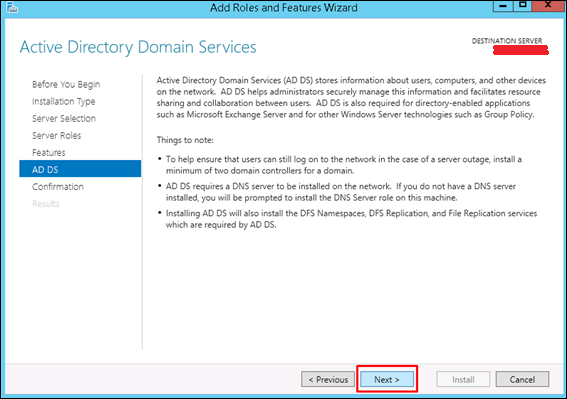567x399 pixels.
Task: Click the redacted destination server name
Action: [x=521, y=50]
